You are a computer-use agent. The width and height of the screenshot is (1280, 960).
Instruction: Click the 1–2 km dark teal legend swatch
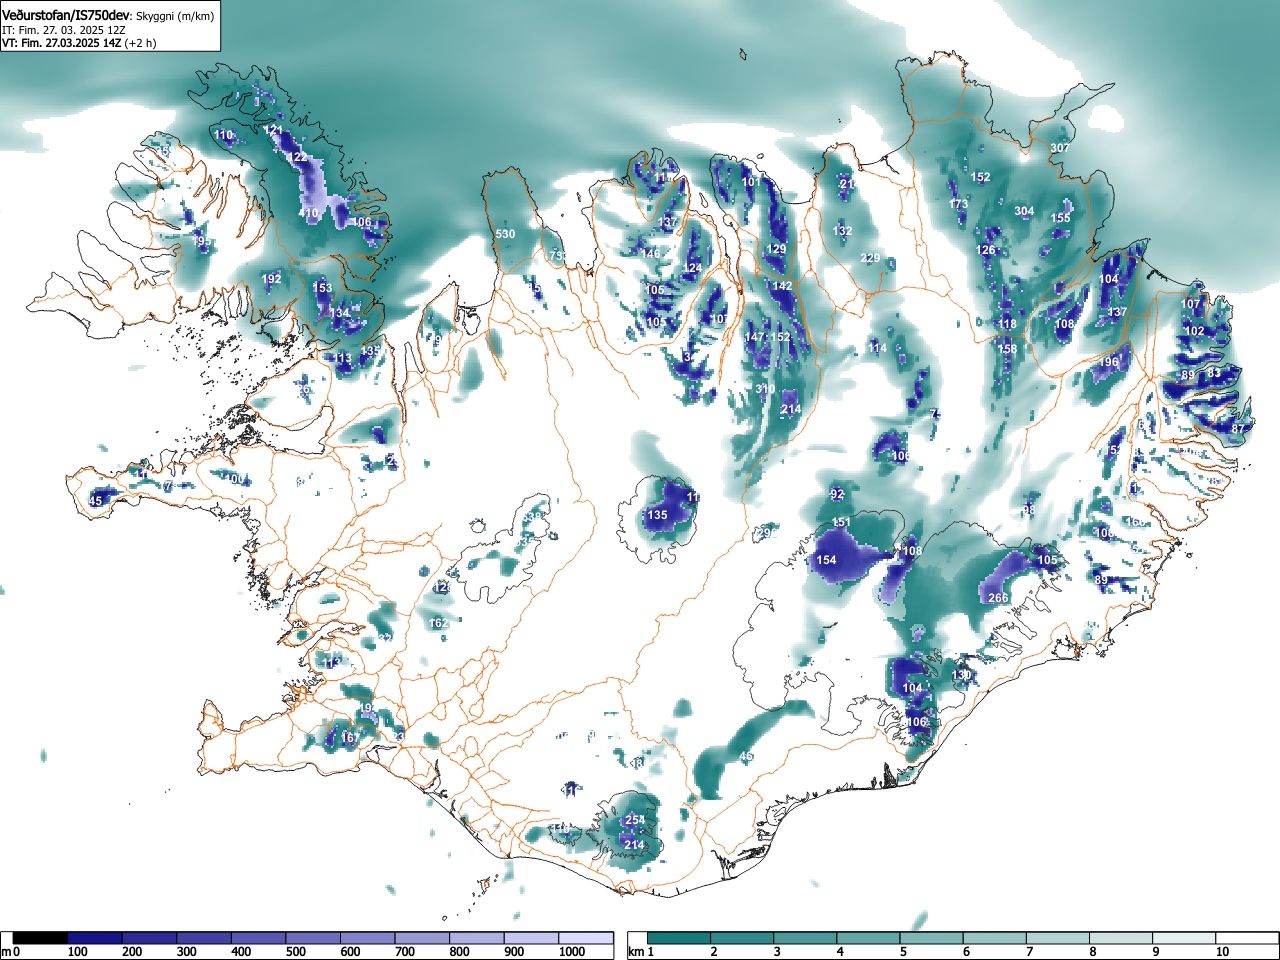click(681, 938)
